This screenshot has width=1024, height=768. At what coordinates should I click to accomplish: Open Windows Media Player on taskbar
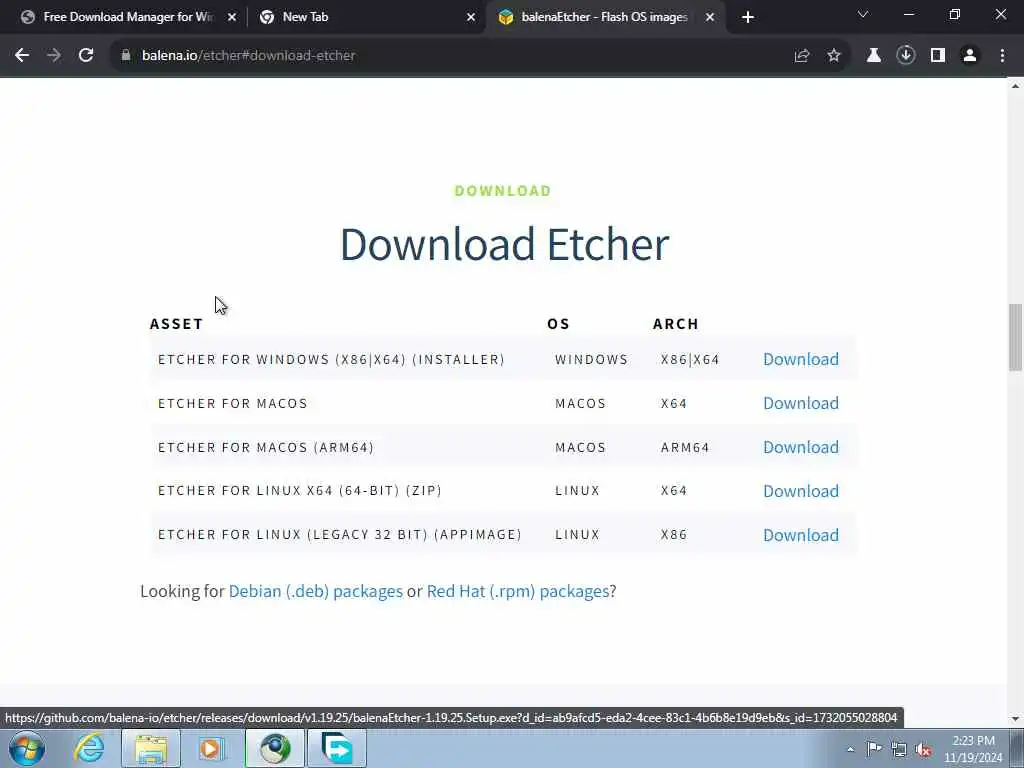(212, 748)
